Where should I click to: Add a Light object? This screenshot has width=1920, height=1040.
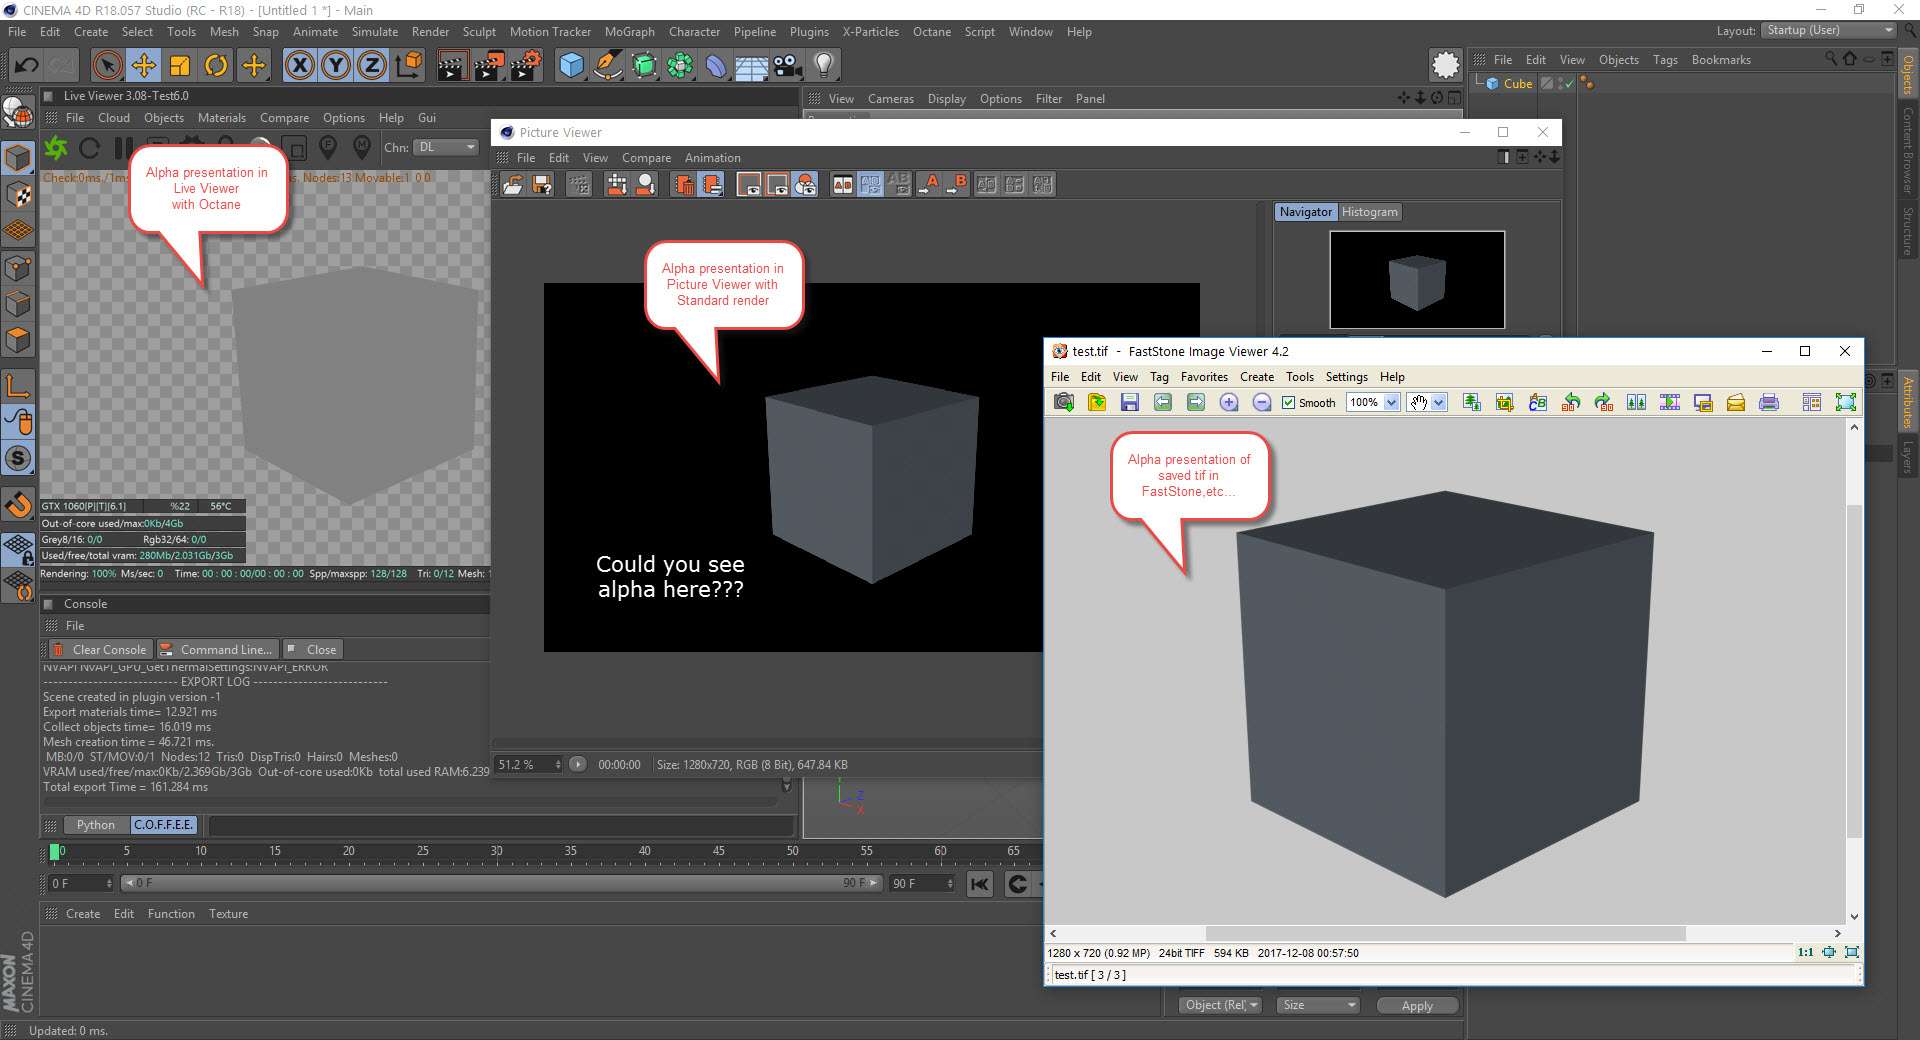[x=824, y=66]
